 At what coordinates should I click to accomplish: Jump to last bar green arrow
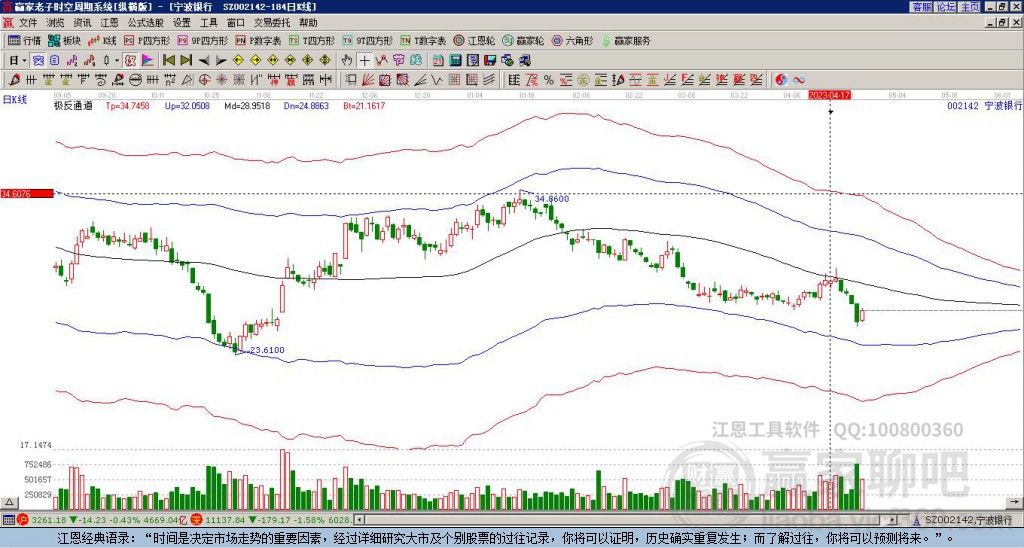click(186, 60)
